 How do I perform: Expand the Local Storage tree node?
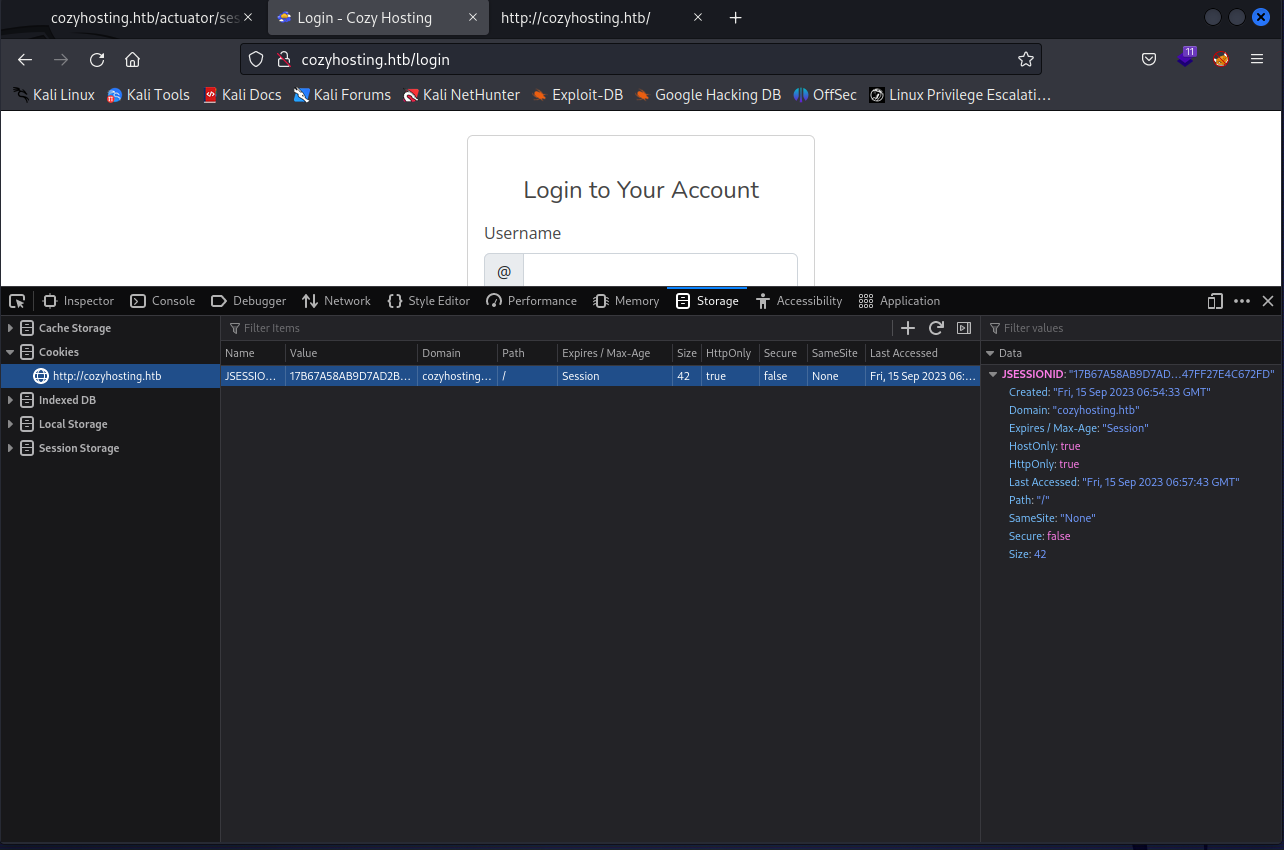pos(11,424)
